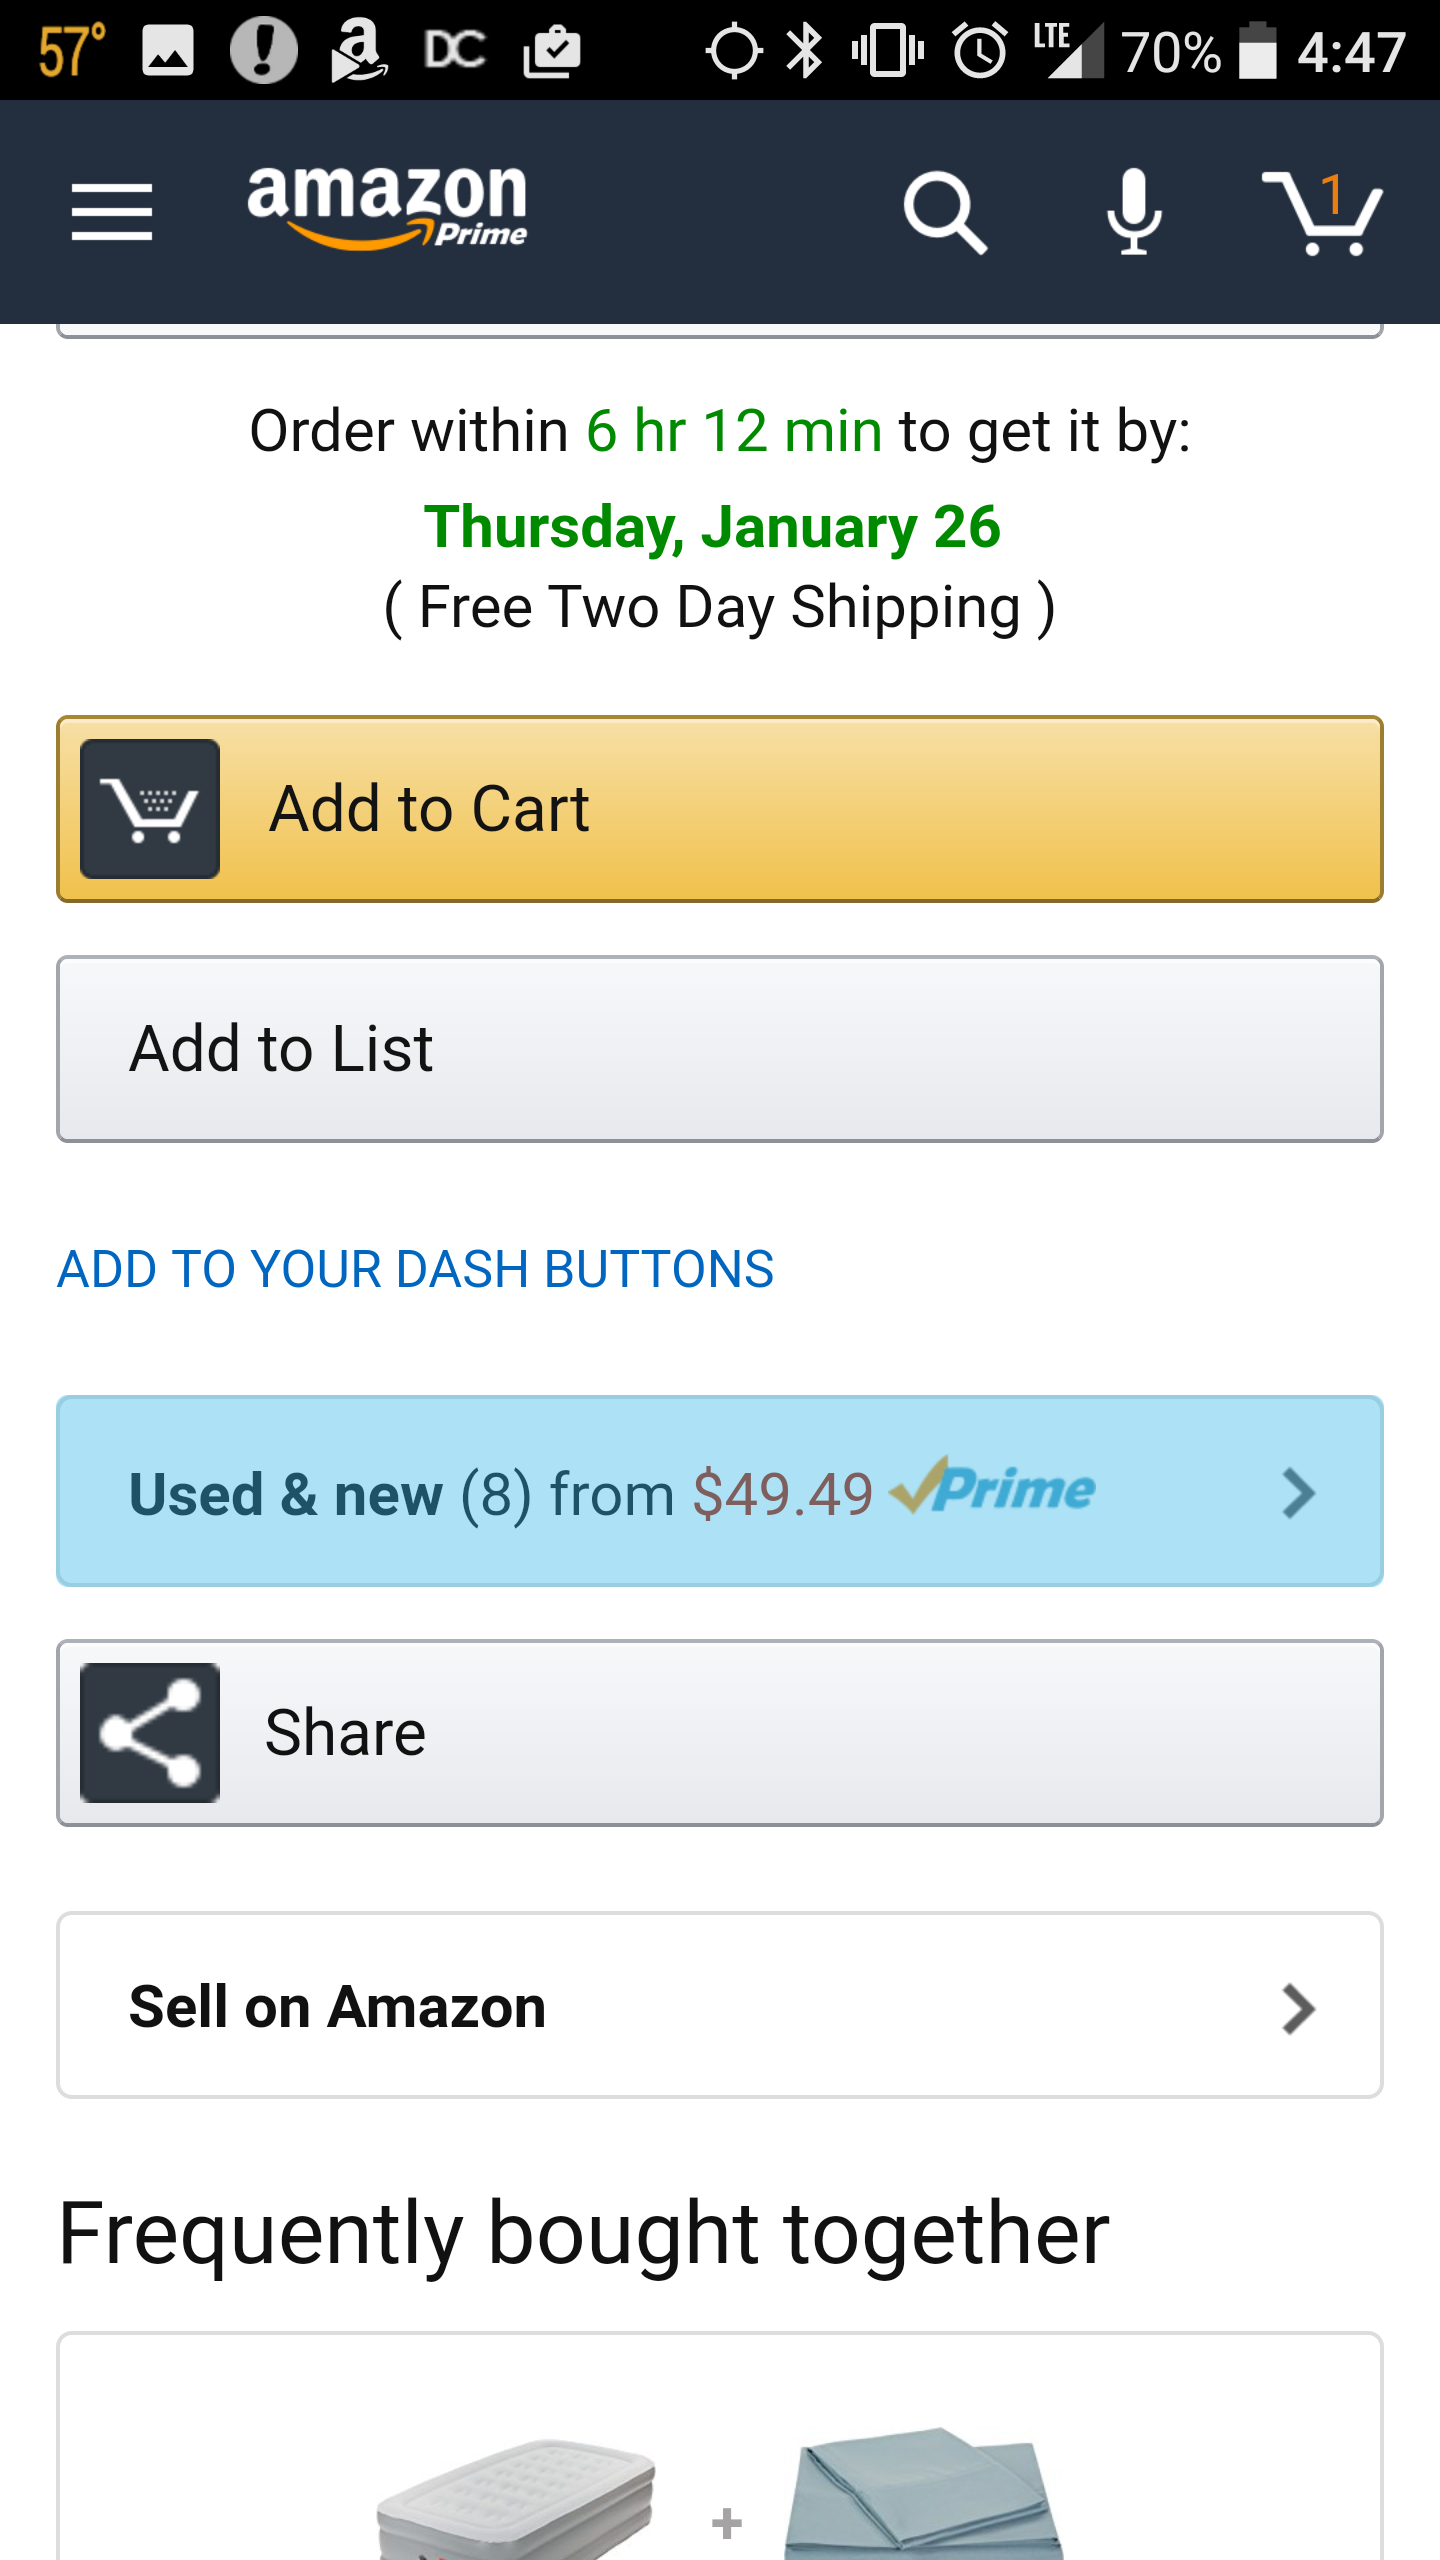The image size is (1440, 2560).
Task: Tap the share icon square
Action: coord(150,1733)
